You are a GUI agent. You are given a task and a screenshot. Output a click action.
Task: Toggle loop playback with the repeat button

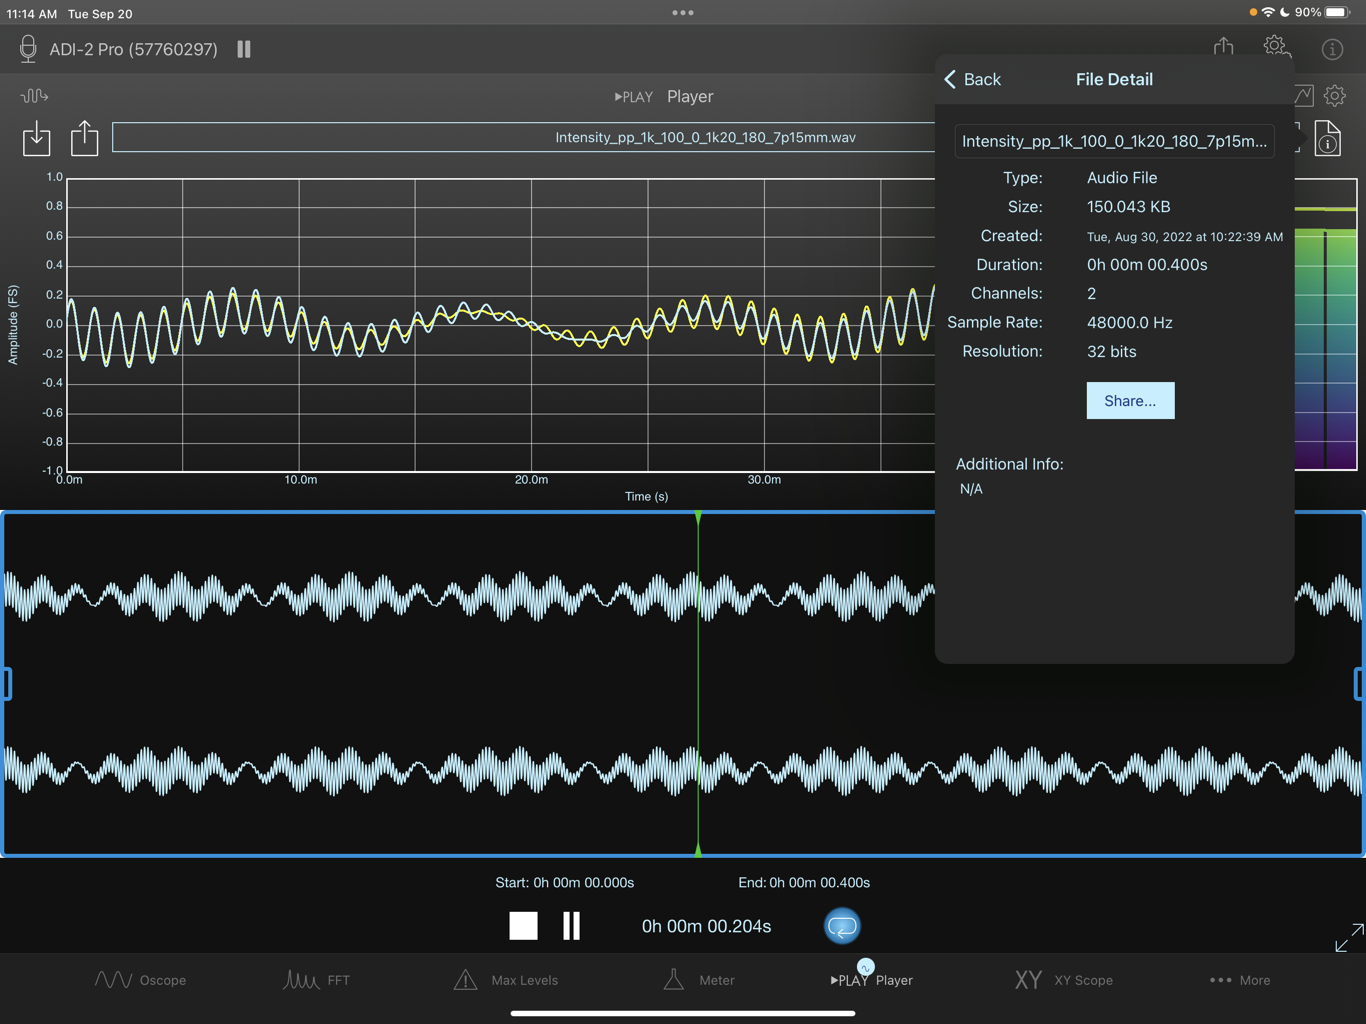tap(842, 926)
